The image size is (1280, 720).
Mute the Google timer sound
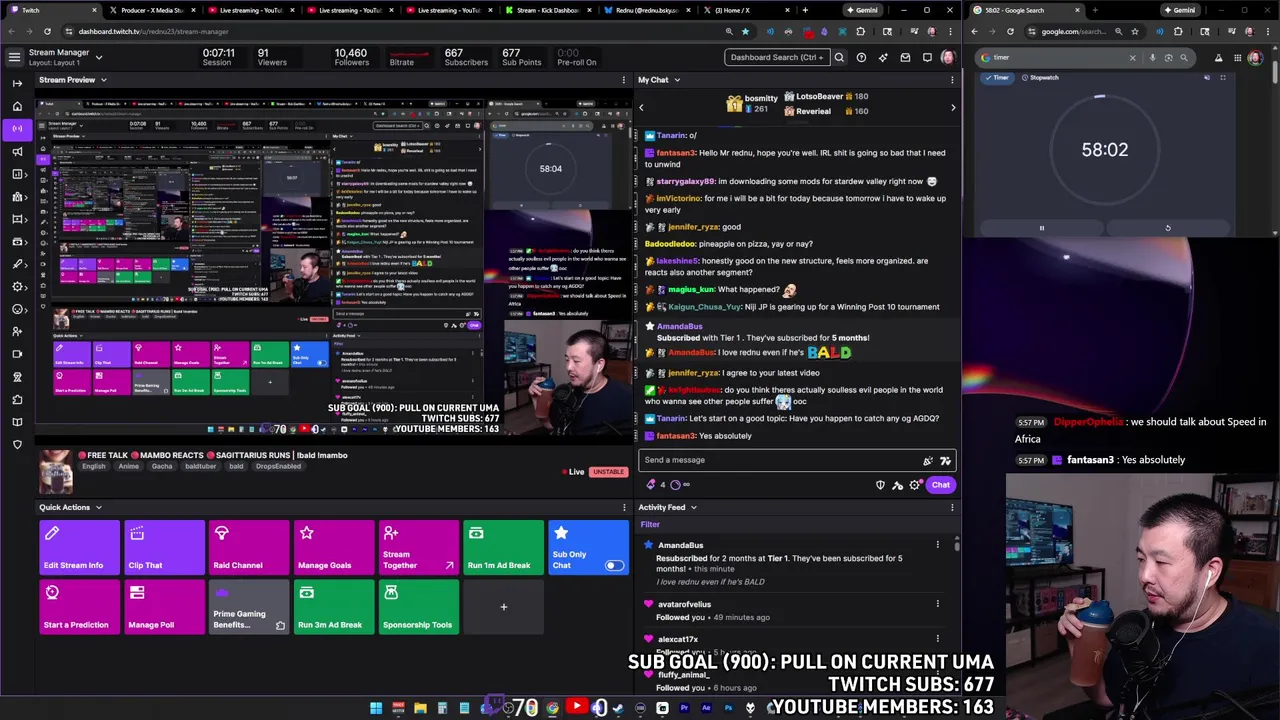[x=1206, y=77]
